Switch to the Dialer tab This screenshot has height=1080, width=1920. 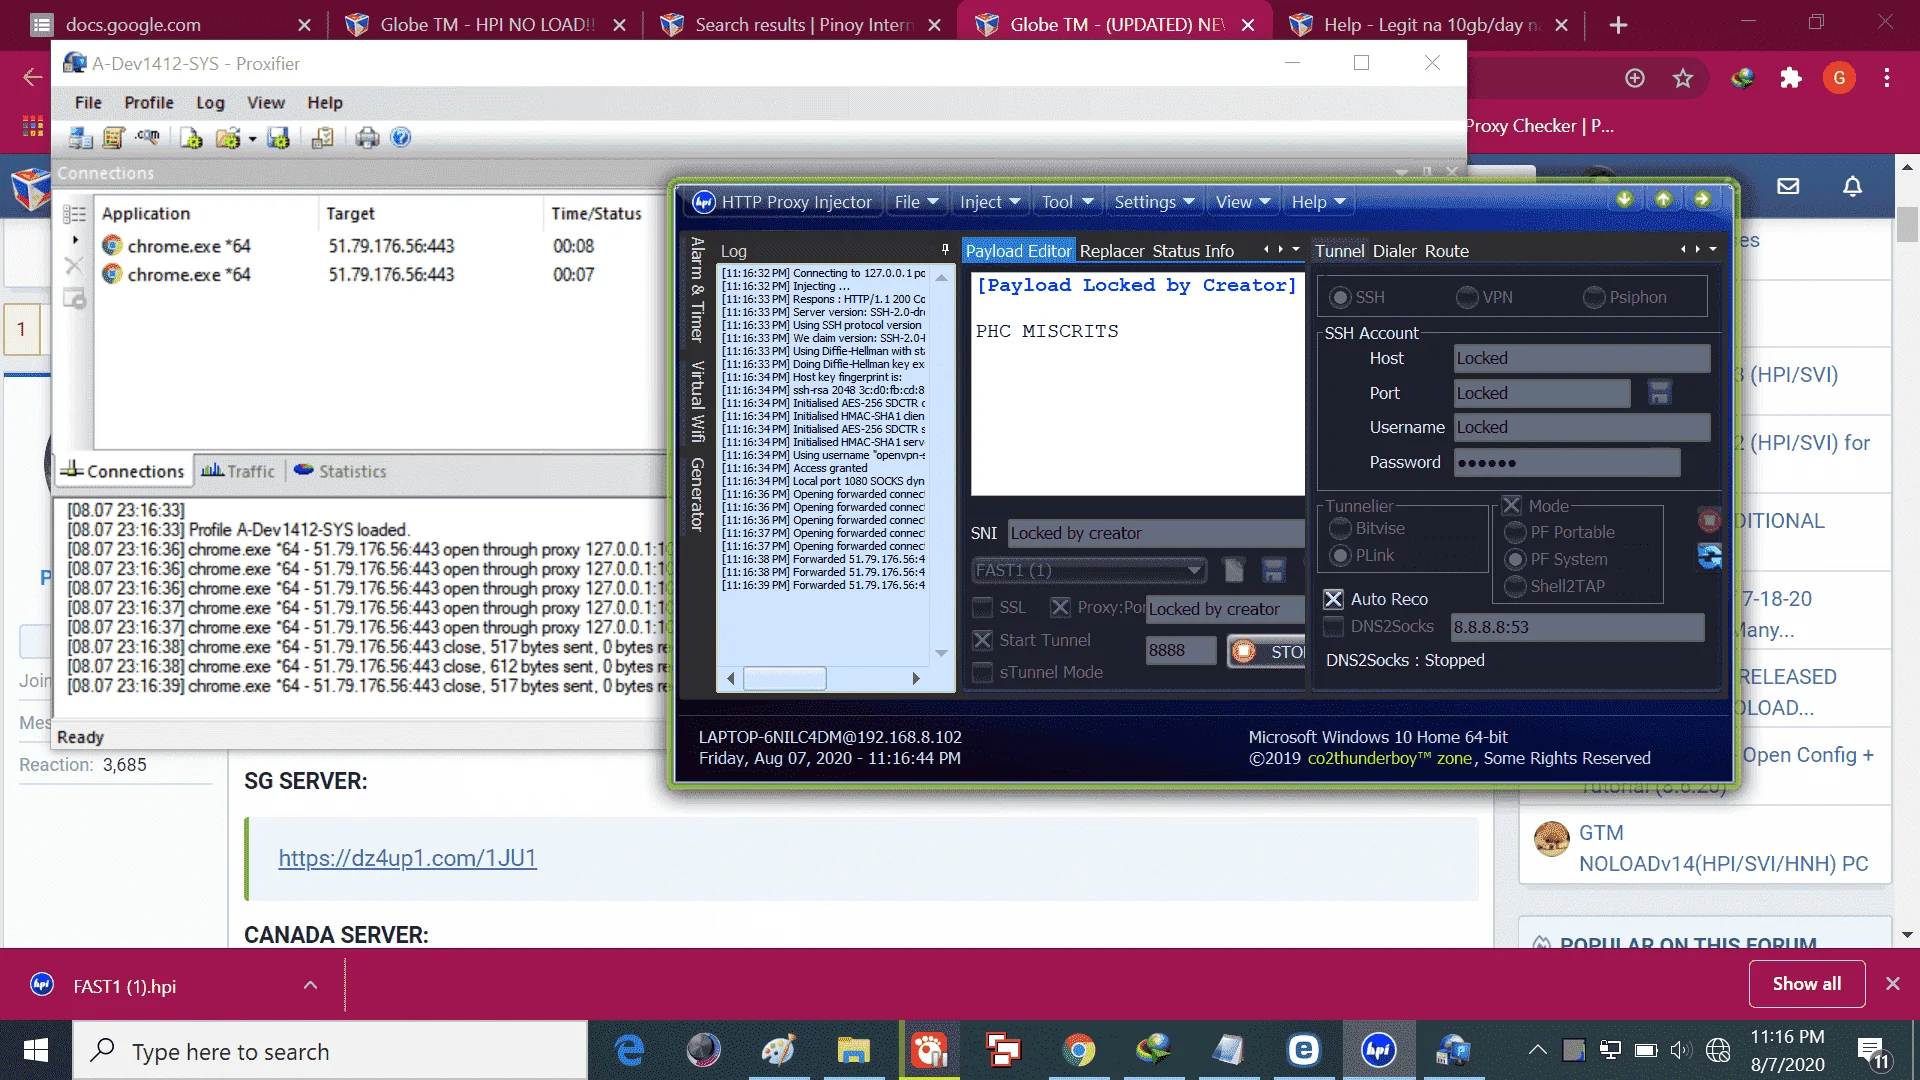pos(1394,251)
